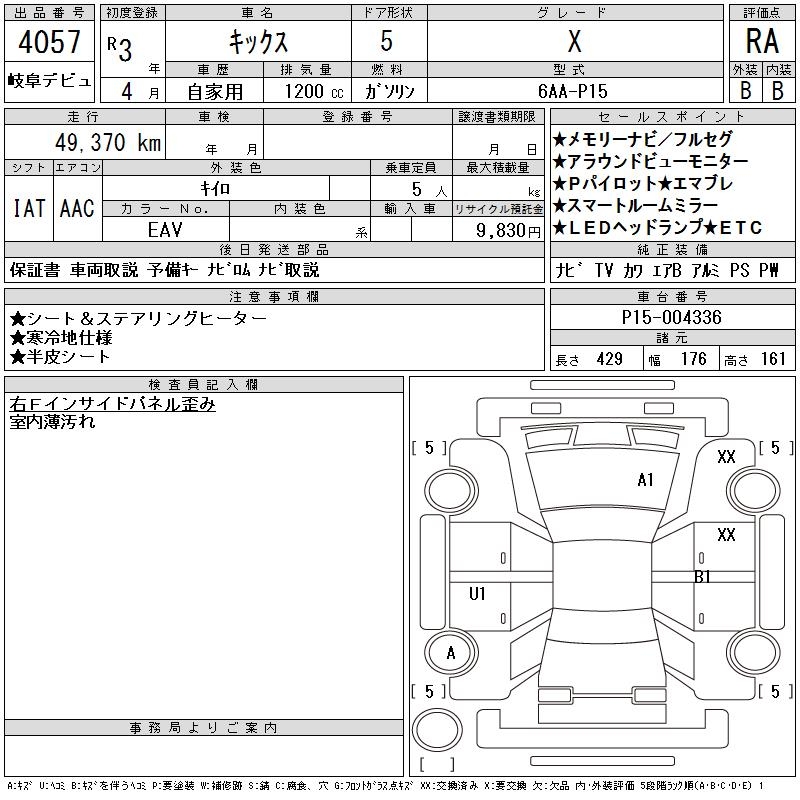800x800 pixels.
Task: Click shift type IAT
Action: 29,208
